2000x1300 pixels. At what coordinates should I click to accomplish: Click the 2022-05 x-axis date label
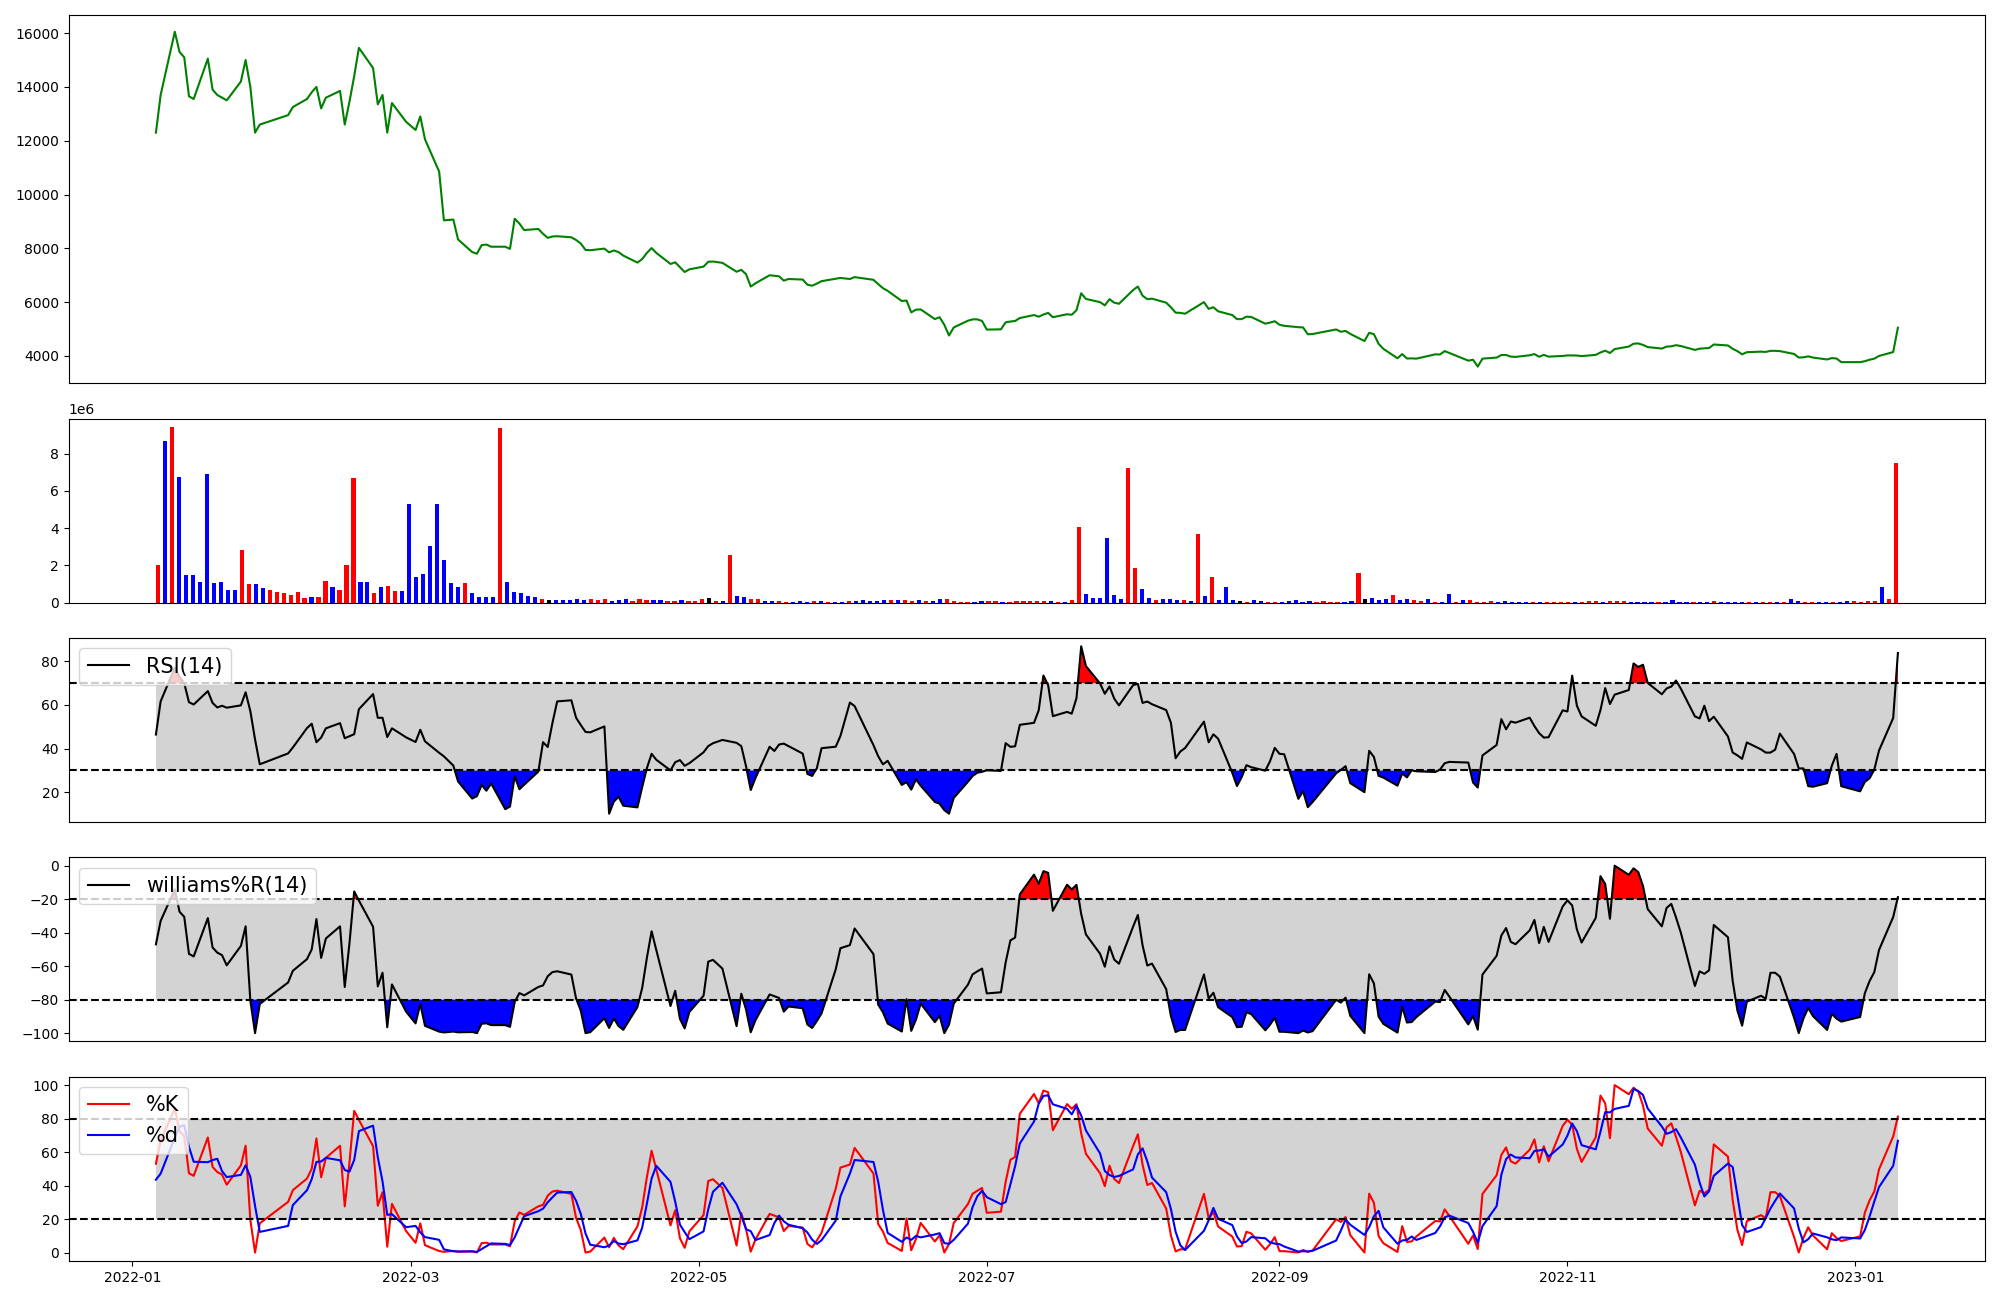coord(698,1277)
